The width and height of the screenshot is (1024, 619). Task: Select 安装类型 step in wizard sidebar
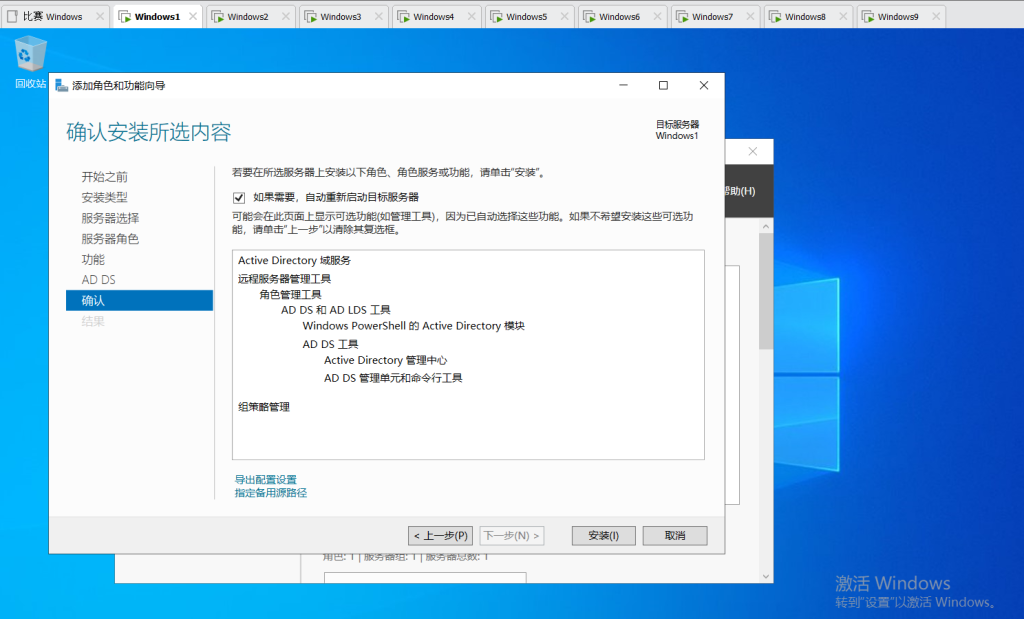coord(105,198)
